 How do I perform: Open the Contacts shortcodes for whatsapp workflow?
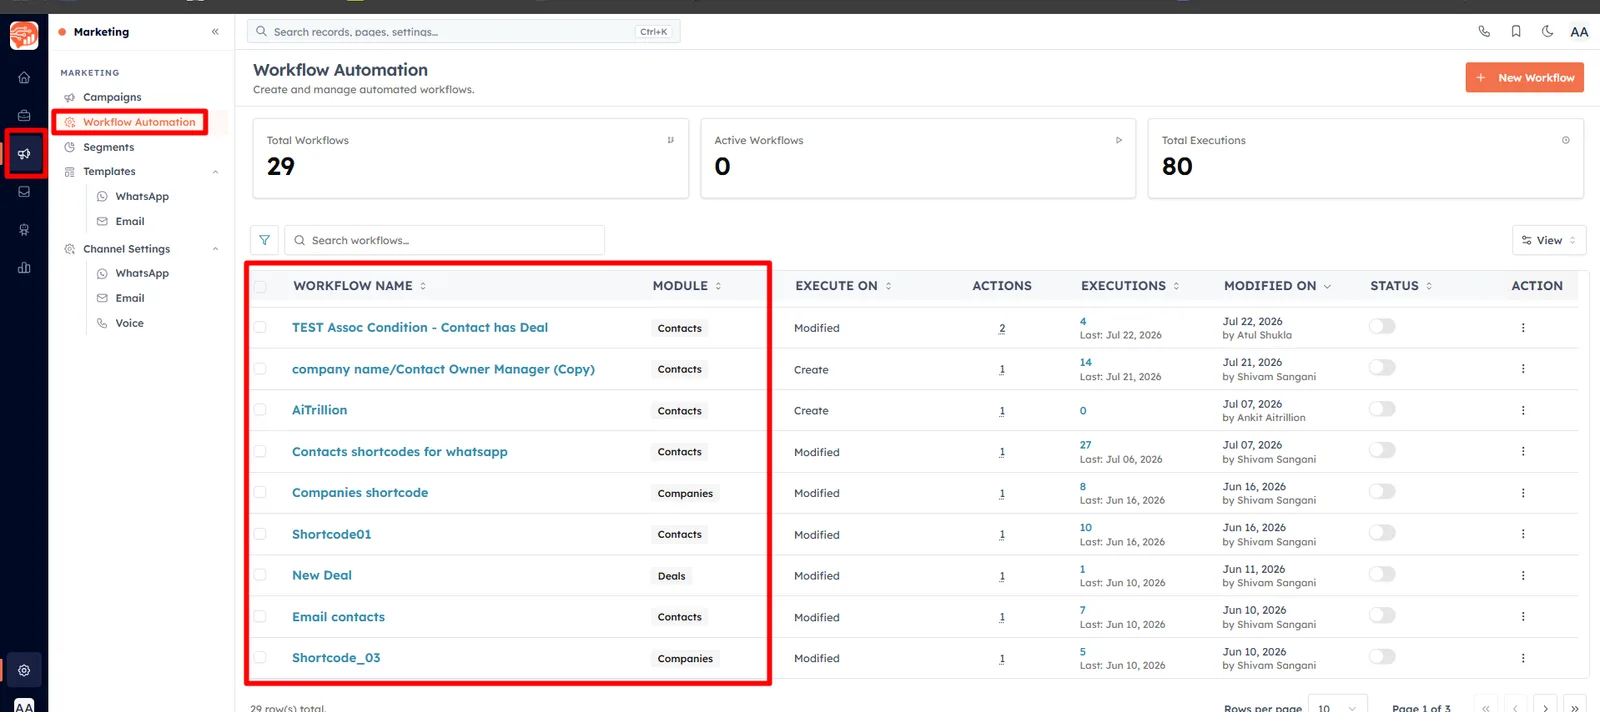coord(400,452)
